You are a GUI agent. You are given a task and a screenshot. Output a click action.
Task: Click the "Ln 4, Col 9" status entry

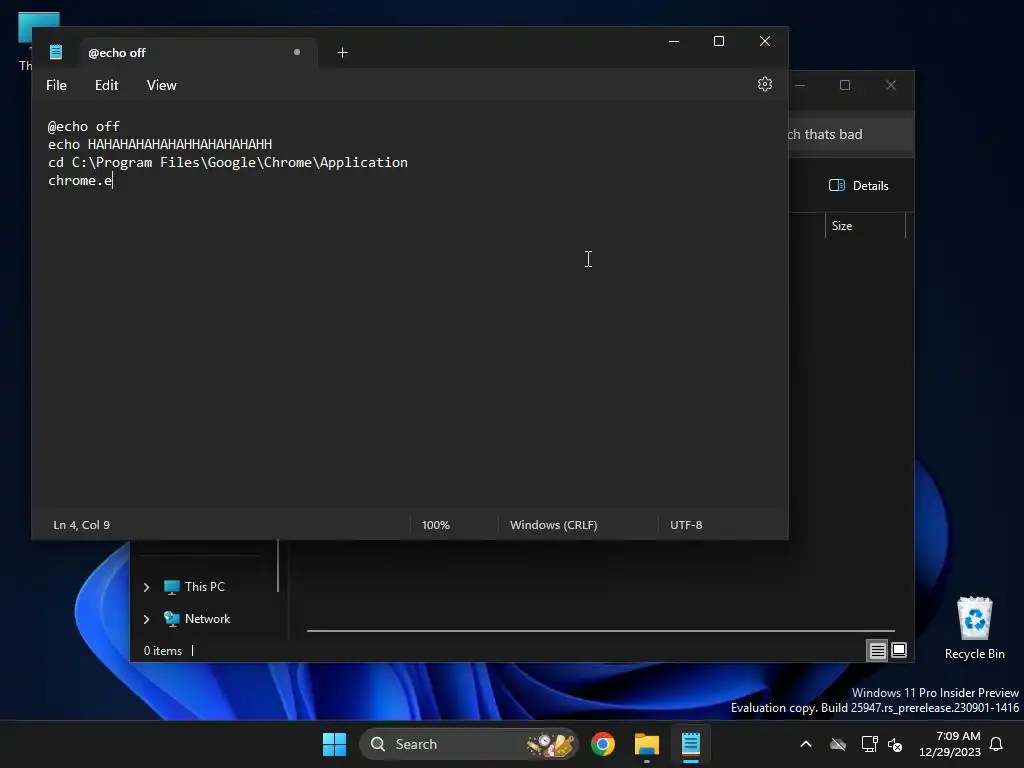tap(82, 525)
